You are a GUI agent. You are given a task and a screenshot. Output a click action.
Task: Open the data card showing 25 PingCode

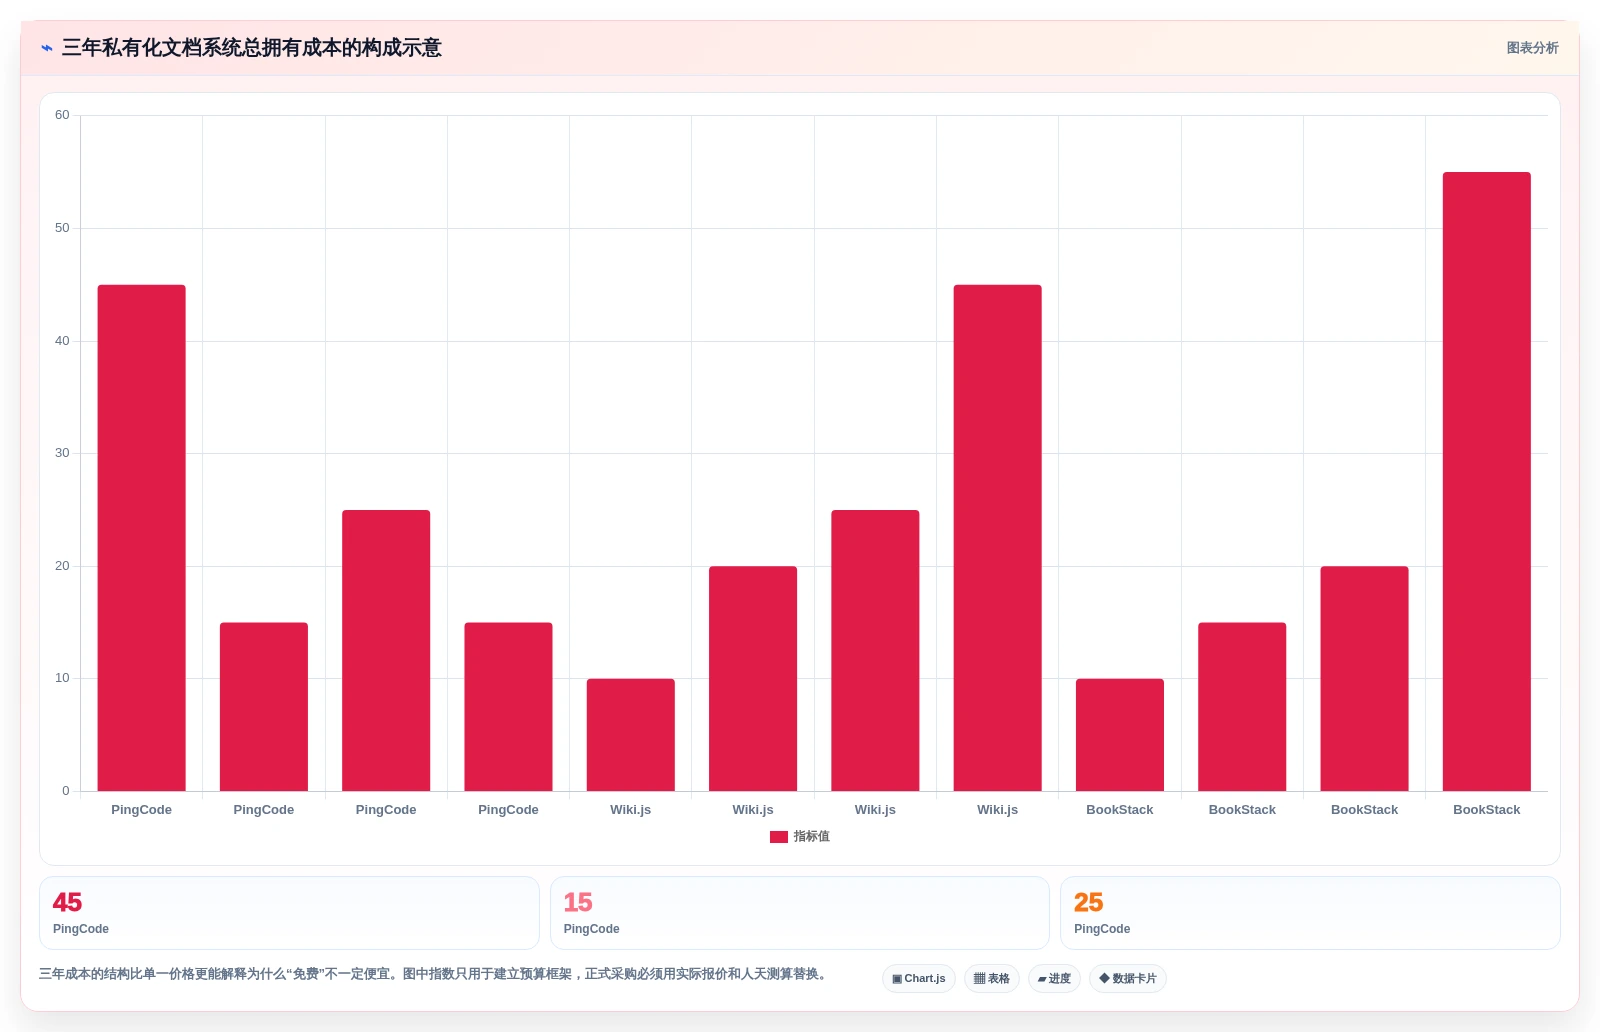[1310, 913]
